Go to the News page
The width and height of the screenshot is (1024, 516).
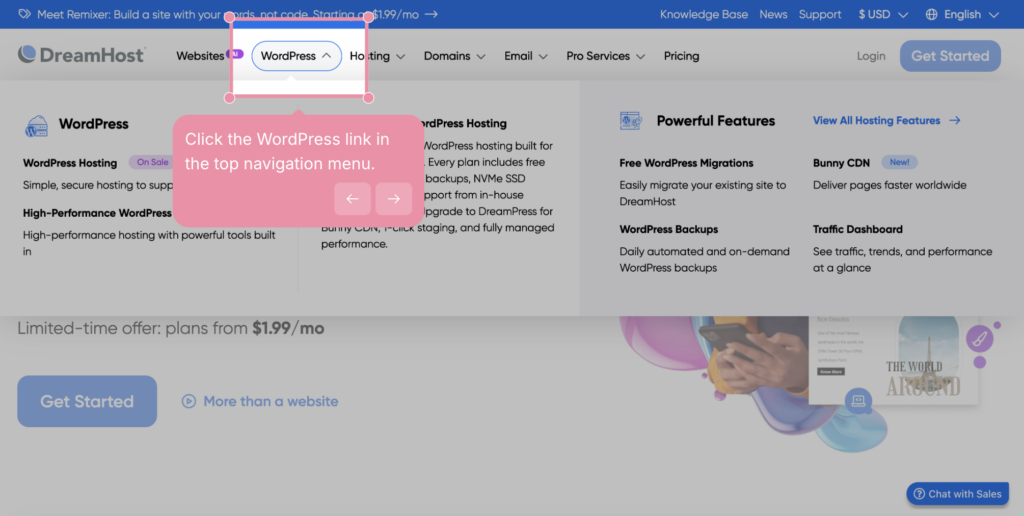[x=773, y=14]
